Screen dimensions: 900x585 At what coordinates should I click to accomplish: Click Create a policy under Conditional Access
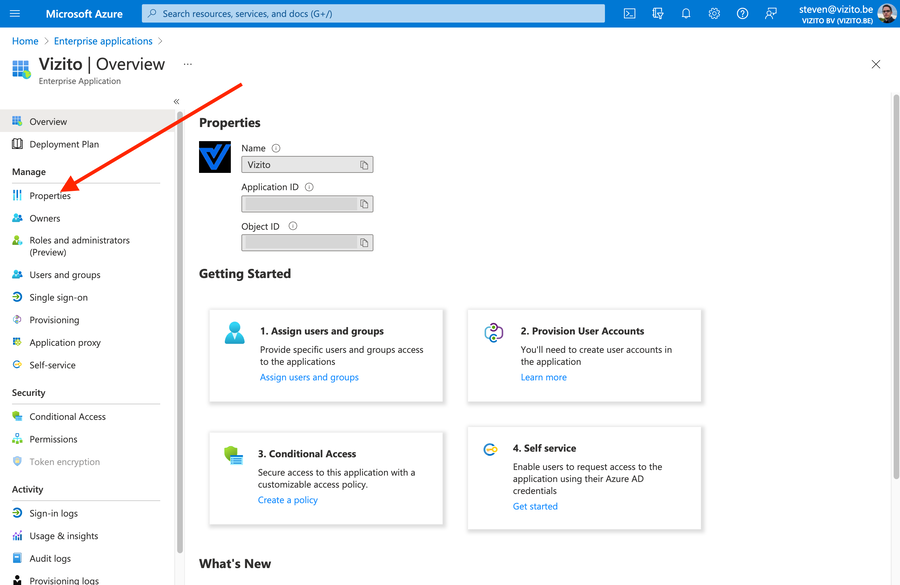(x=287, y=499)
